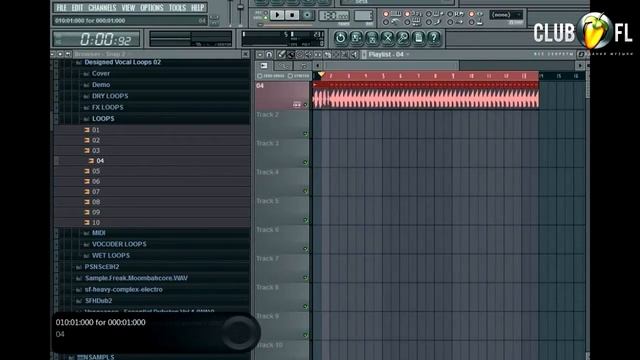Open the mixer/step sequencer shortcut icon
Screen dimensions: 640x360
(x=356, y=38)
